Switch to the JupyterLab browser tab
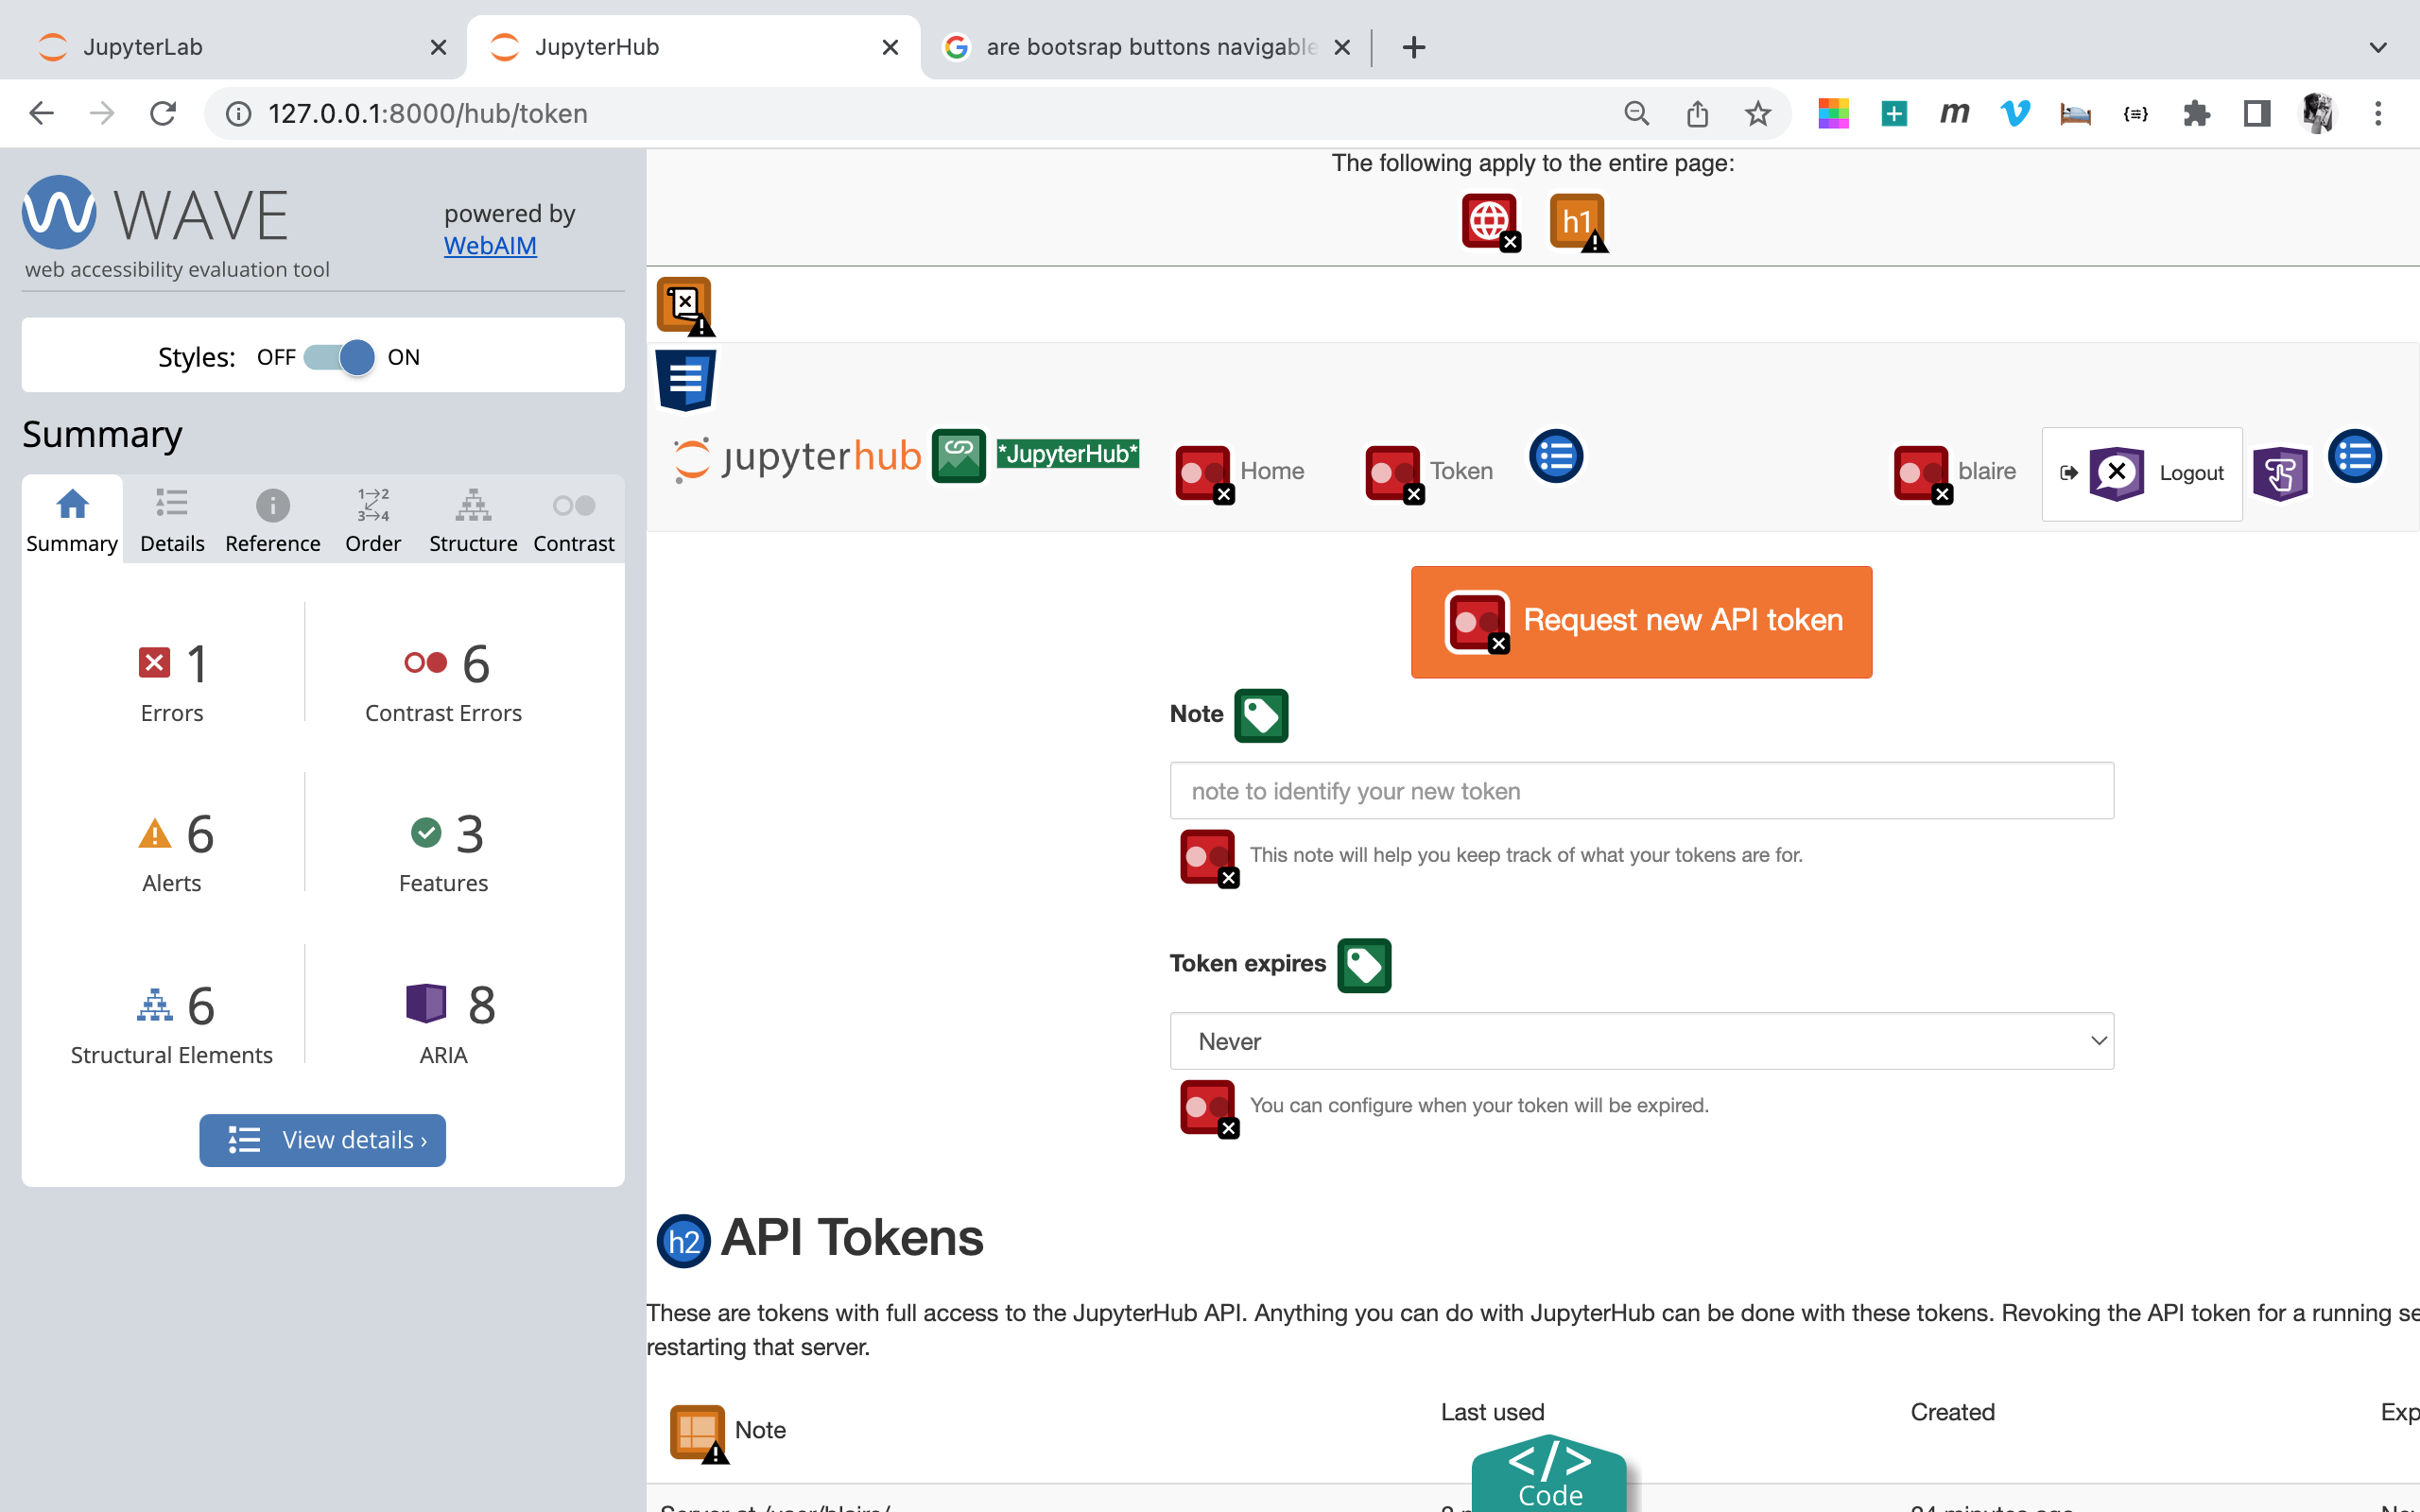The width and height of the screenshot is (2420, 1512). pos(144,47)
